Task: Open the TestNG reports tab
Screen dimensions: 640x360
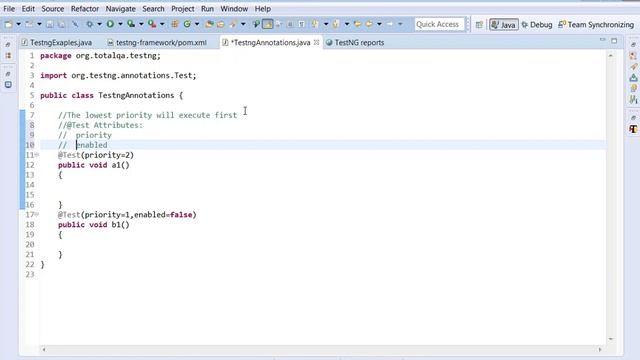Action: click(355, 42)
